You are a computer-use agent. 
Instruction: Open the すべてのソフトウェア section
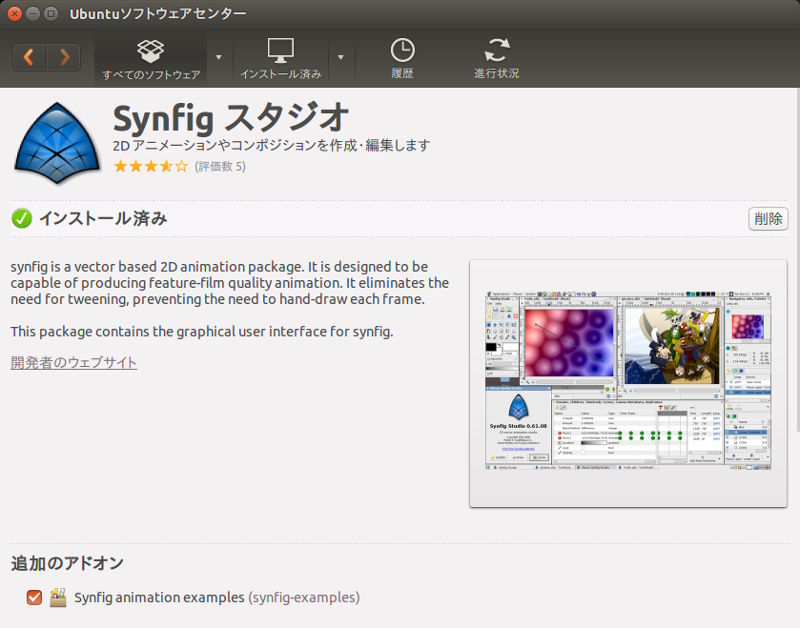coord(151,59)
